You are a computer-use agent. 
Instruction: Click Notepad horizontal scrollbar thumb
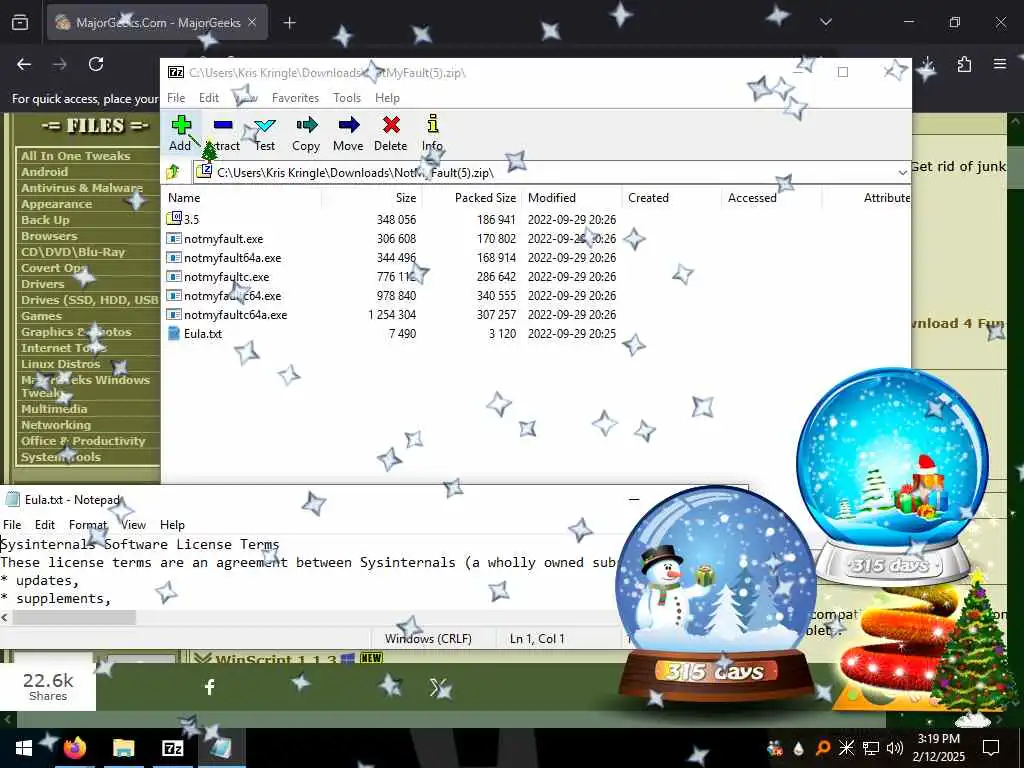tap(74, 617)
